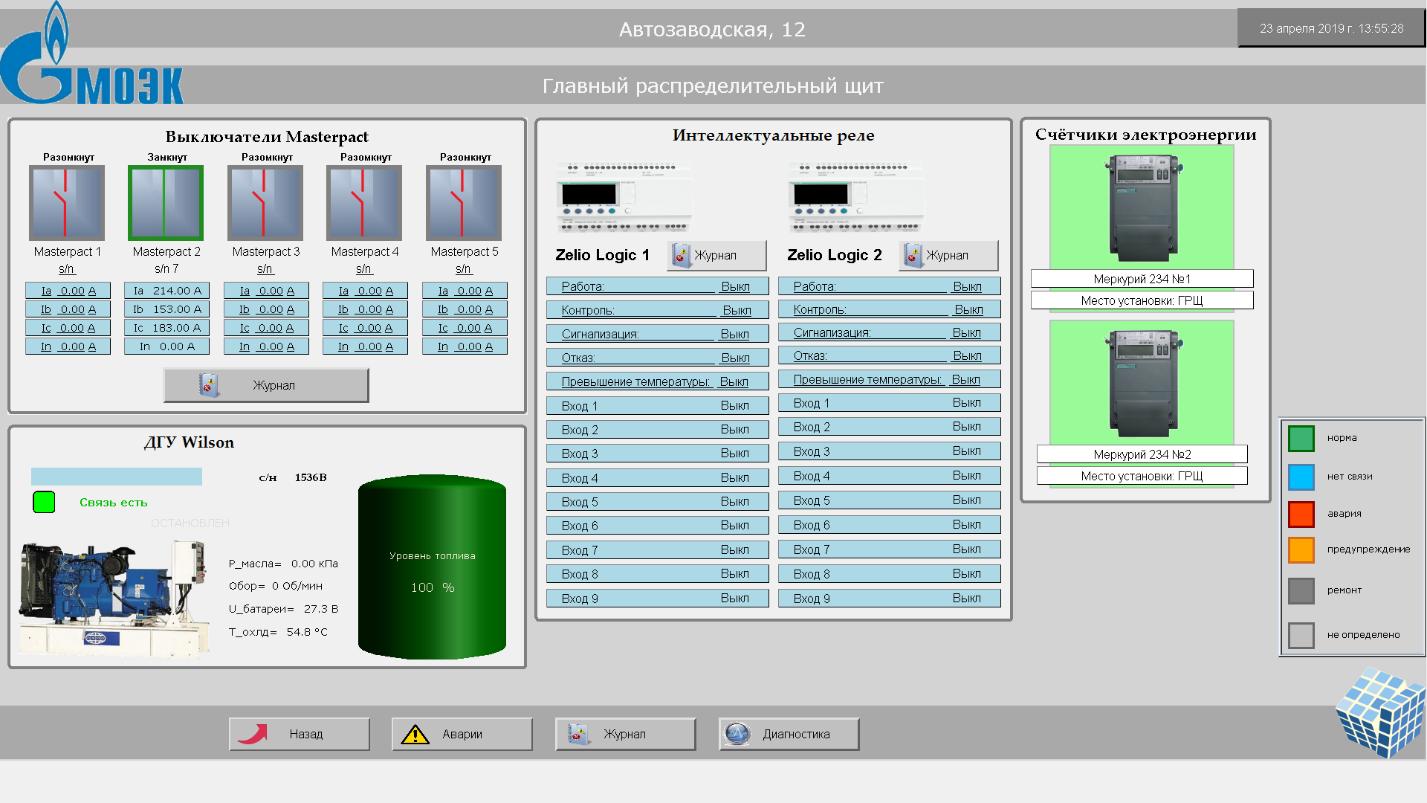
Task: Click Zelio Logic 1 Вход 9 row
Action: pyautogui.click(x=658, y=599)
